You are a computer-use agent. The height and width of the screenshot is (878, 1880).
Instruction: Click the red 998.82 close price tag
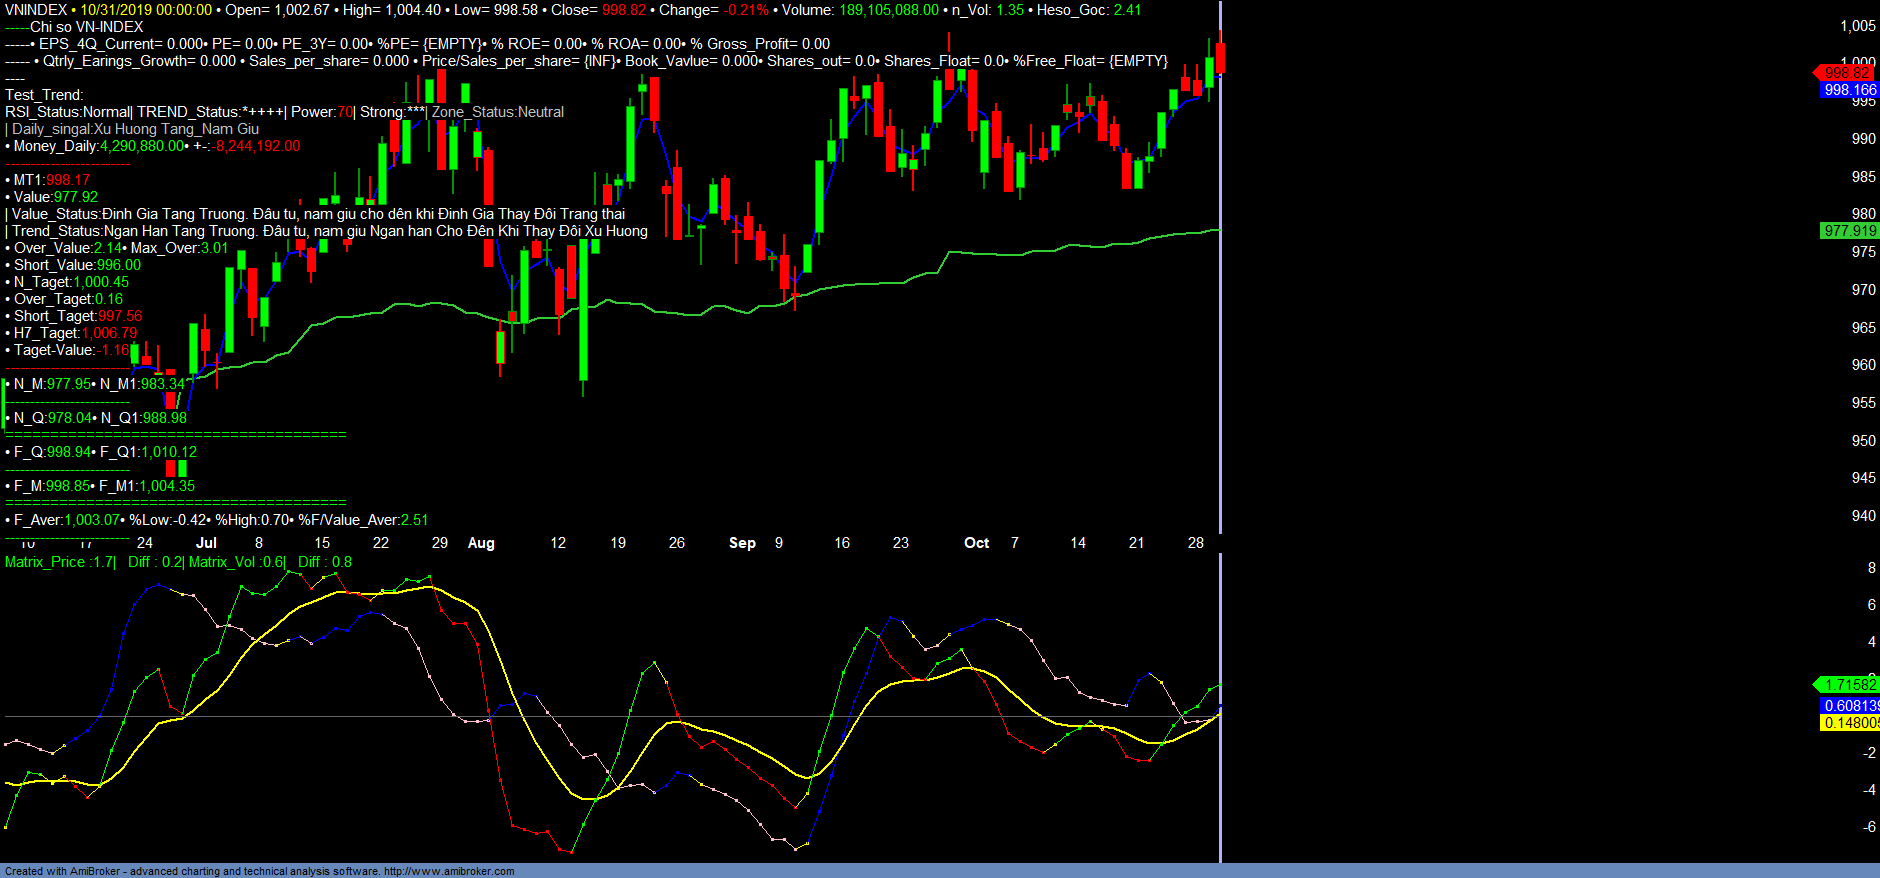click(1846, 72)
